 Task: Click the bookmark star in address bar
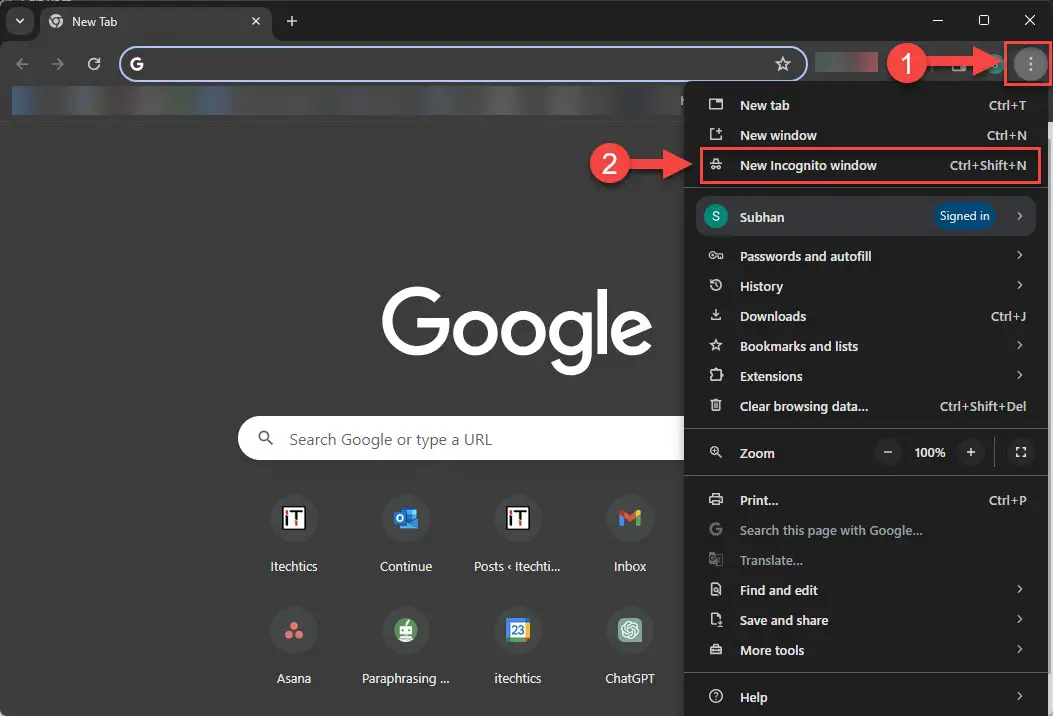(x=784, y=63)
